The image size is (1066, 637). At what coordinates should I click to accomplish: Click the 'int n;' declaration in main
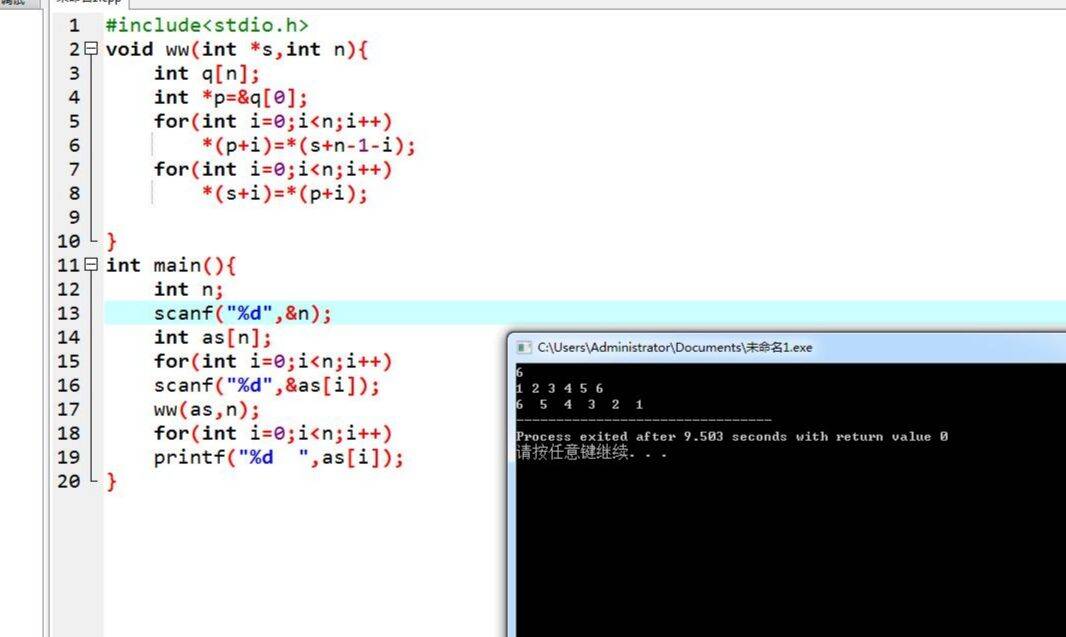(188, 289)
